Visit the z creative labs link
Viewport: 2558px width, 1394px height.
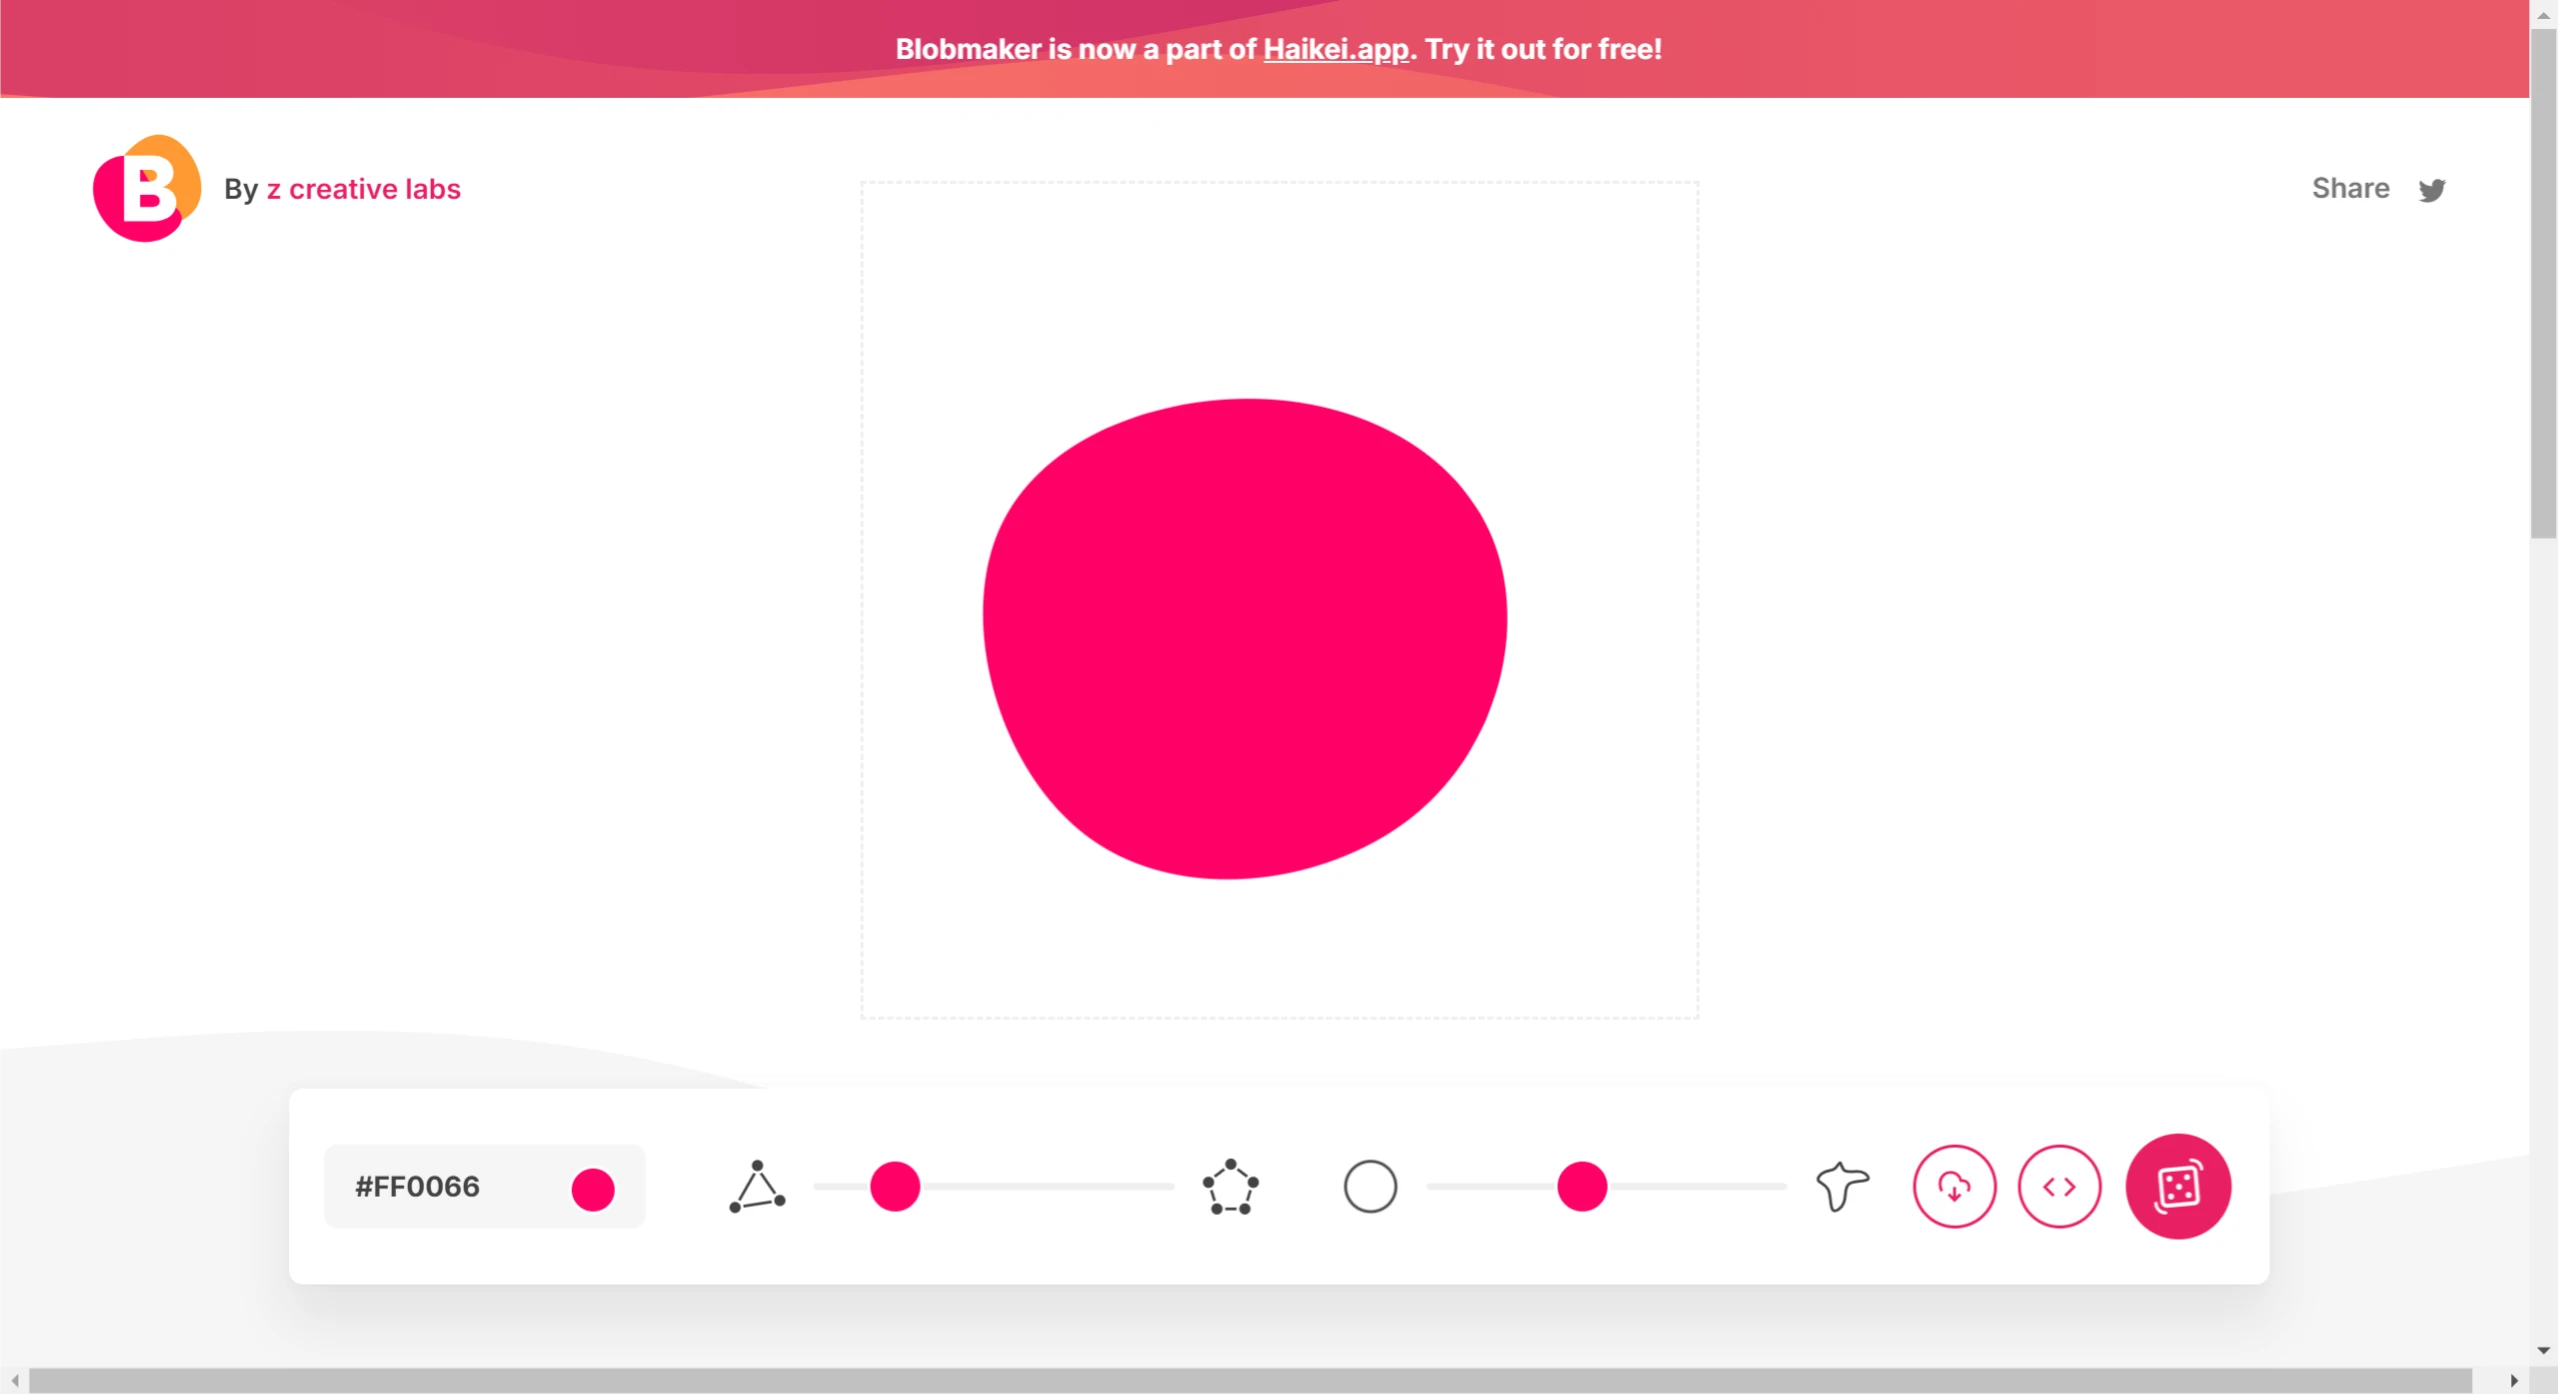point(364,188)
